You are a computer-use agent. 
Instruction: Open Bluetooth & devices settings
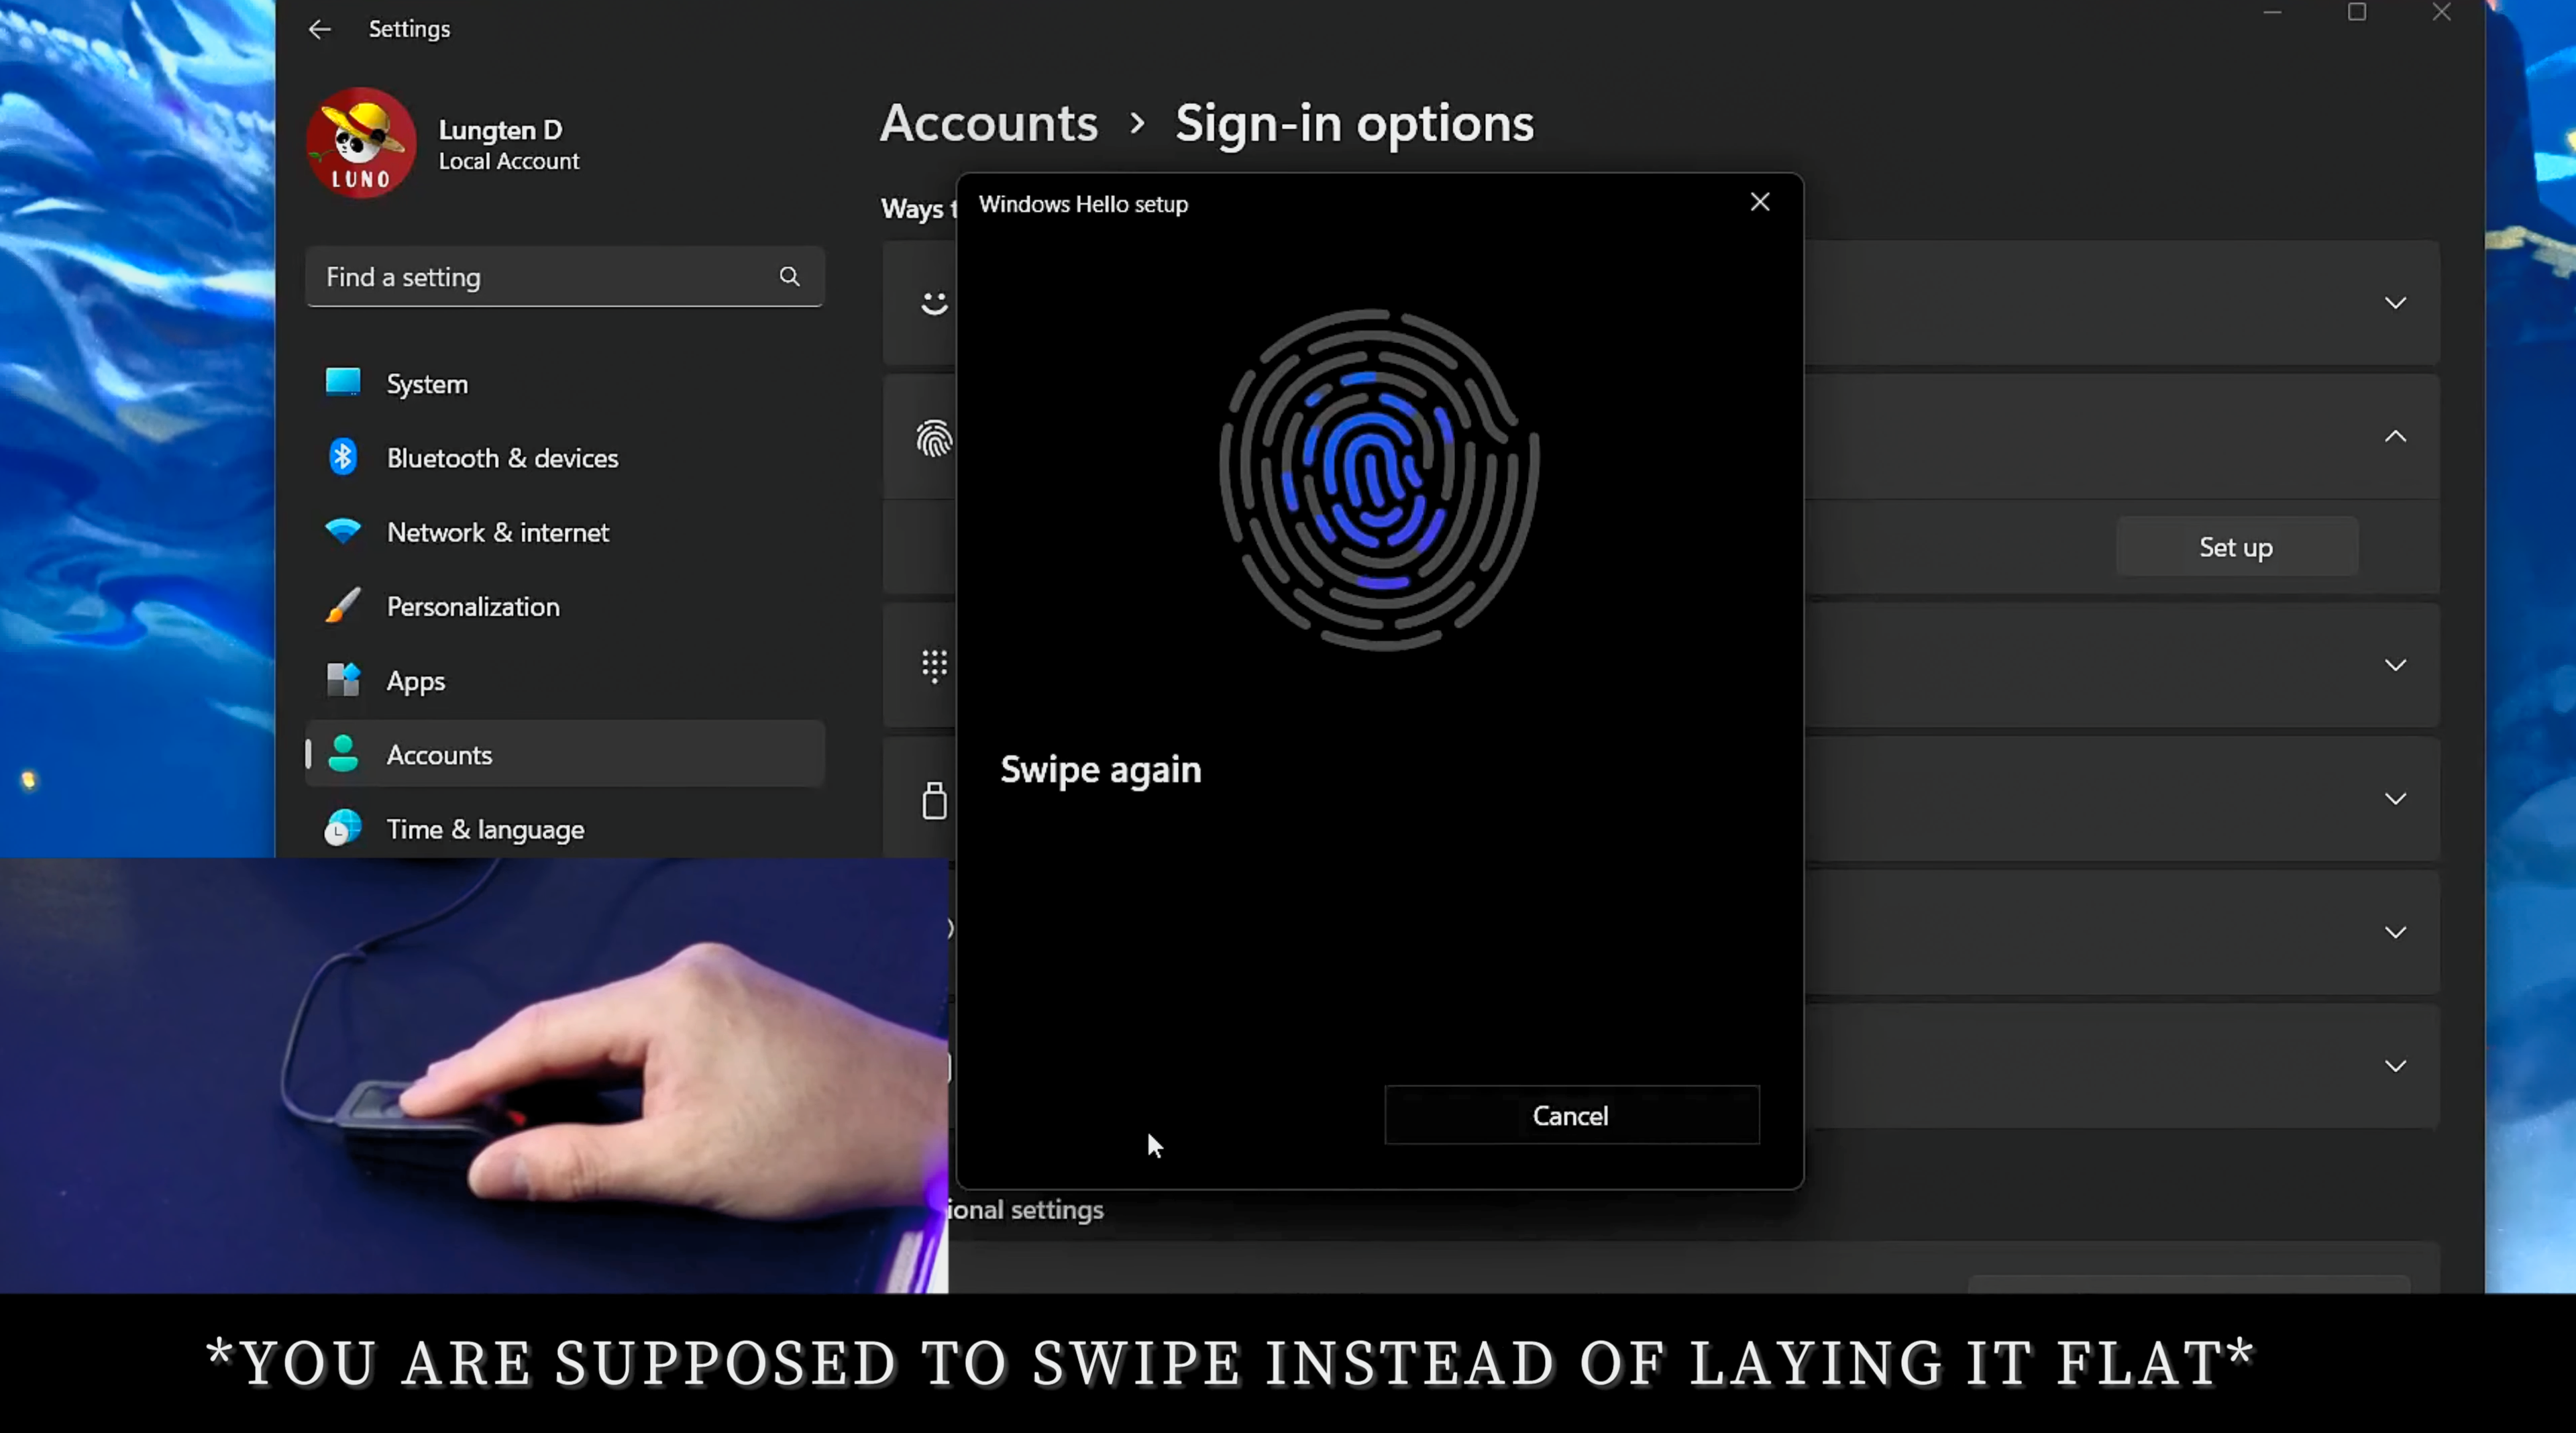[x=564, y=458]
